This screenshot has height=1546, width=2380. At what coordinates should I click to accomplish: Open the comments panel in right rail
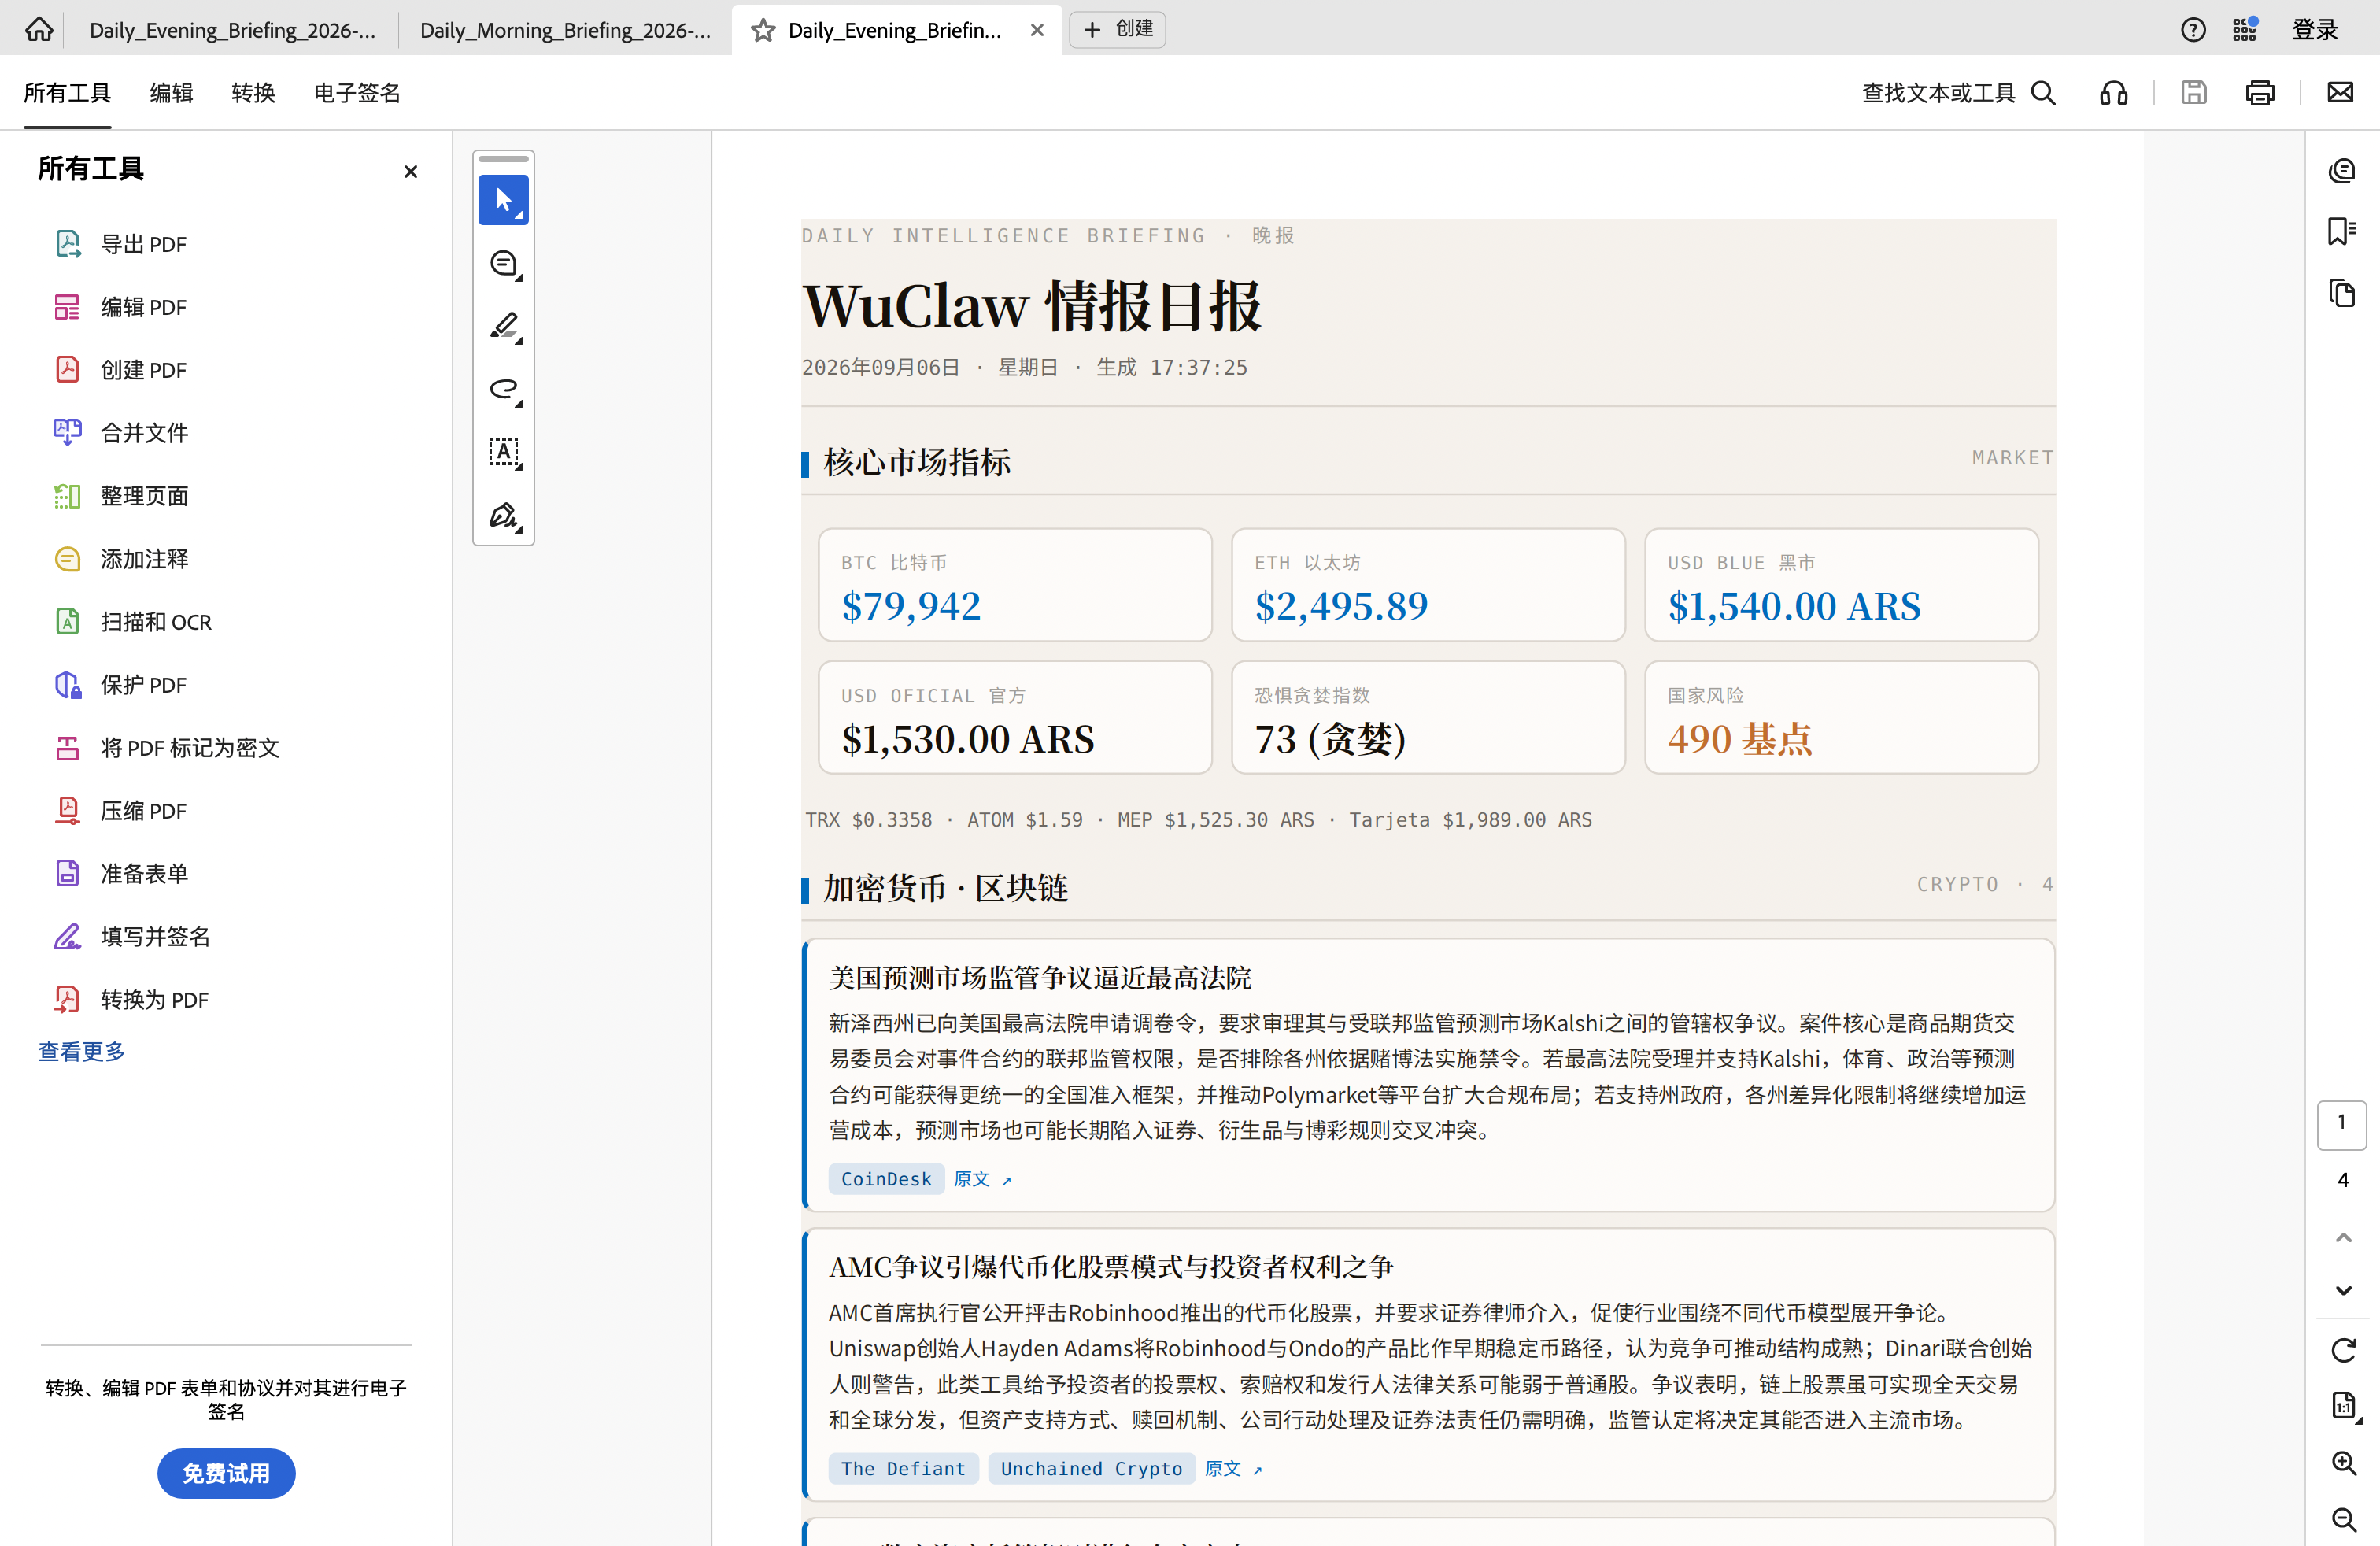point(2342,171)
